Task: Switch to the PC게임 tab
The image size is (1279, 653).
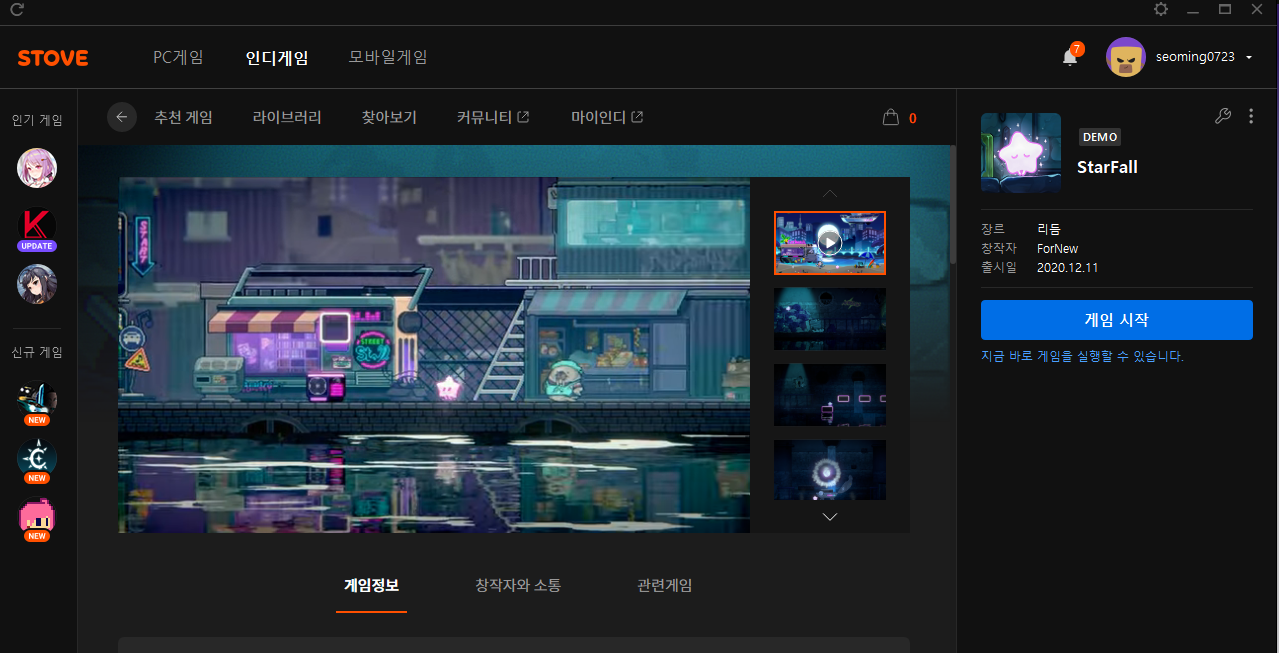Action: pos(178,57)
